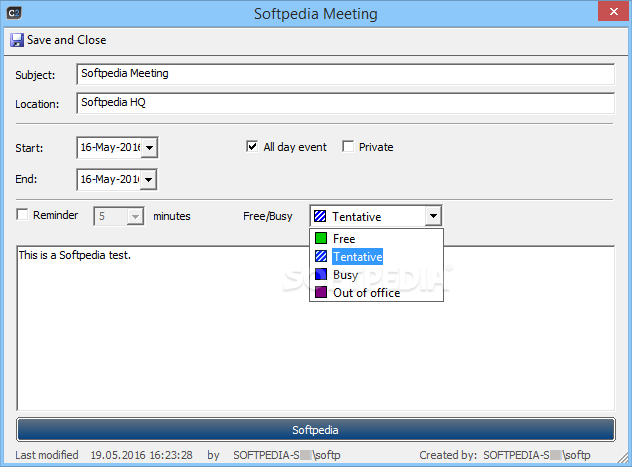Choose Busy from the status list
632x467 pixels.
click(x=376, y=275)
